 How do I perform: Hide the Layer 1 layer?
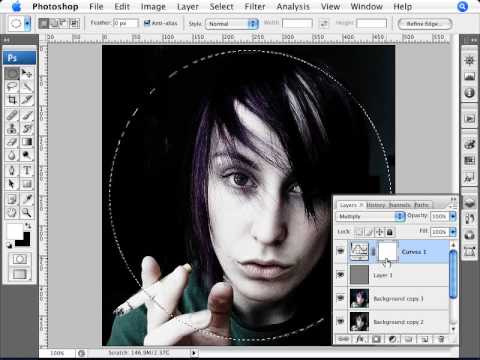(340, 275)
